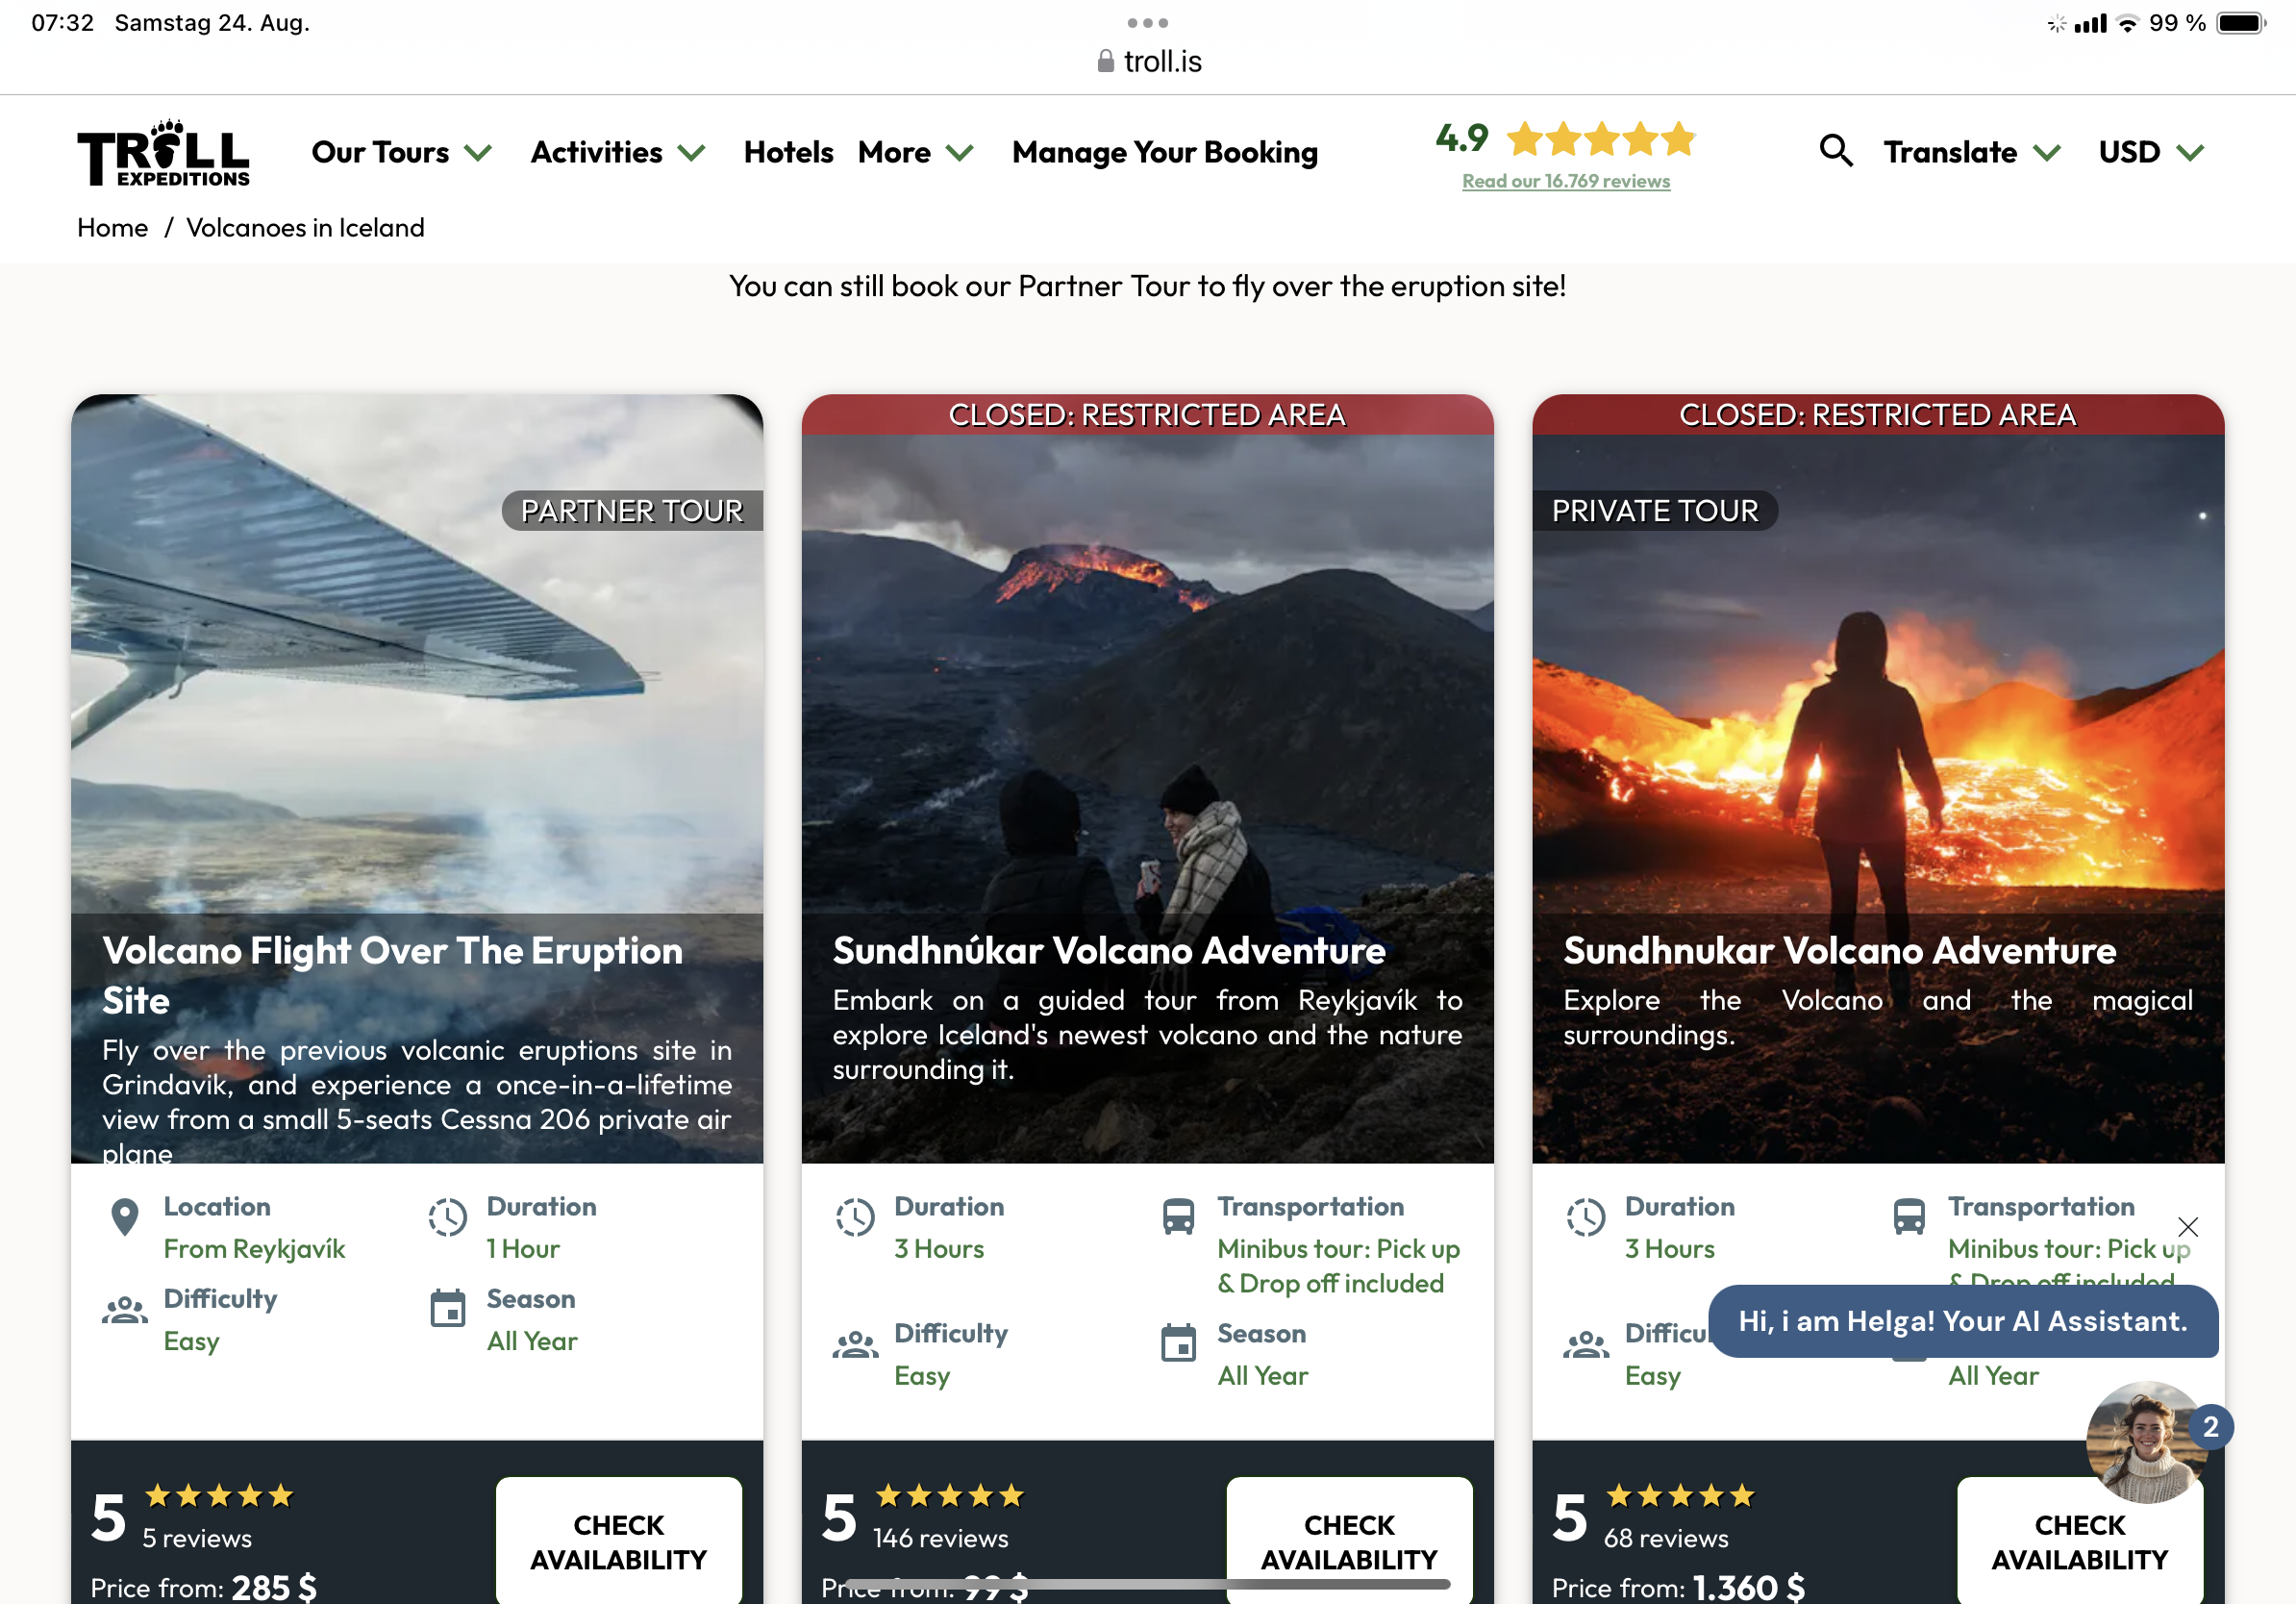Image resolution: width=2296 pixels, height=1604 pixels.
Task: Click the 'Price from: 285 $' text
Action: coord(204,1587)
